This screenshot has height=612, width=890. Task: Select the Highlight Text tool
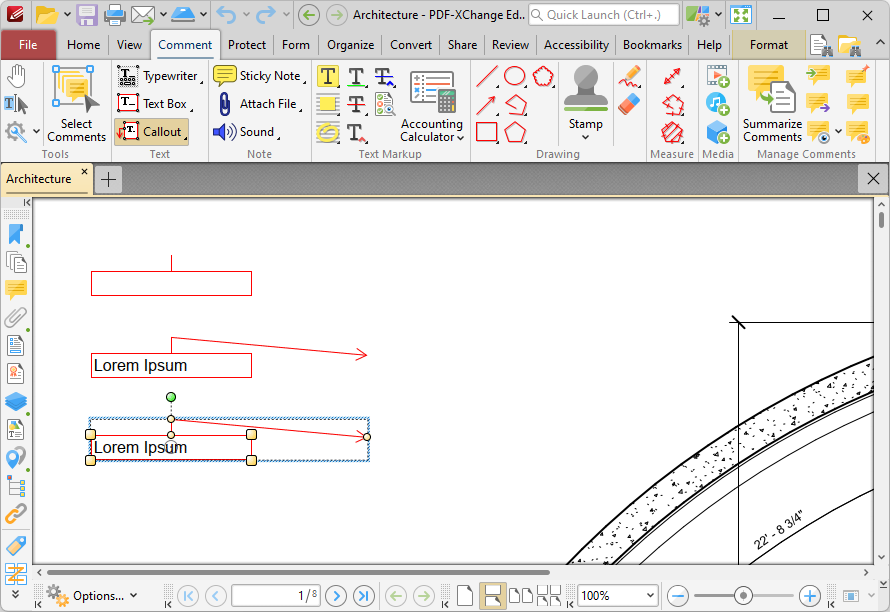(x=328, y=76)
